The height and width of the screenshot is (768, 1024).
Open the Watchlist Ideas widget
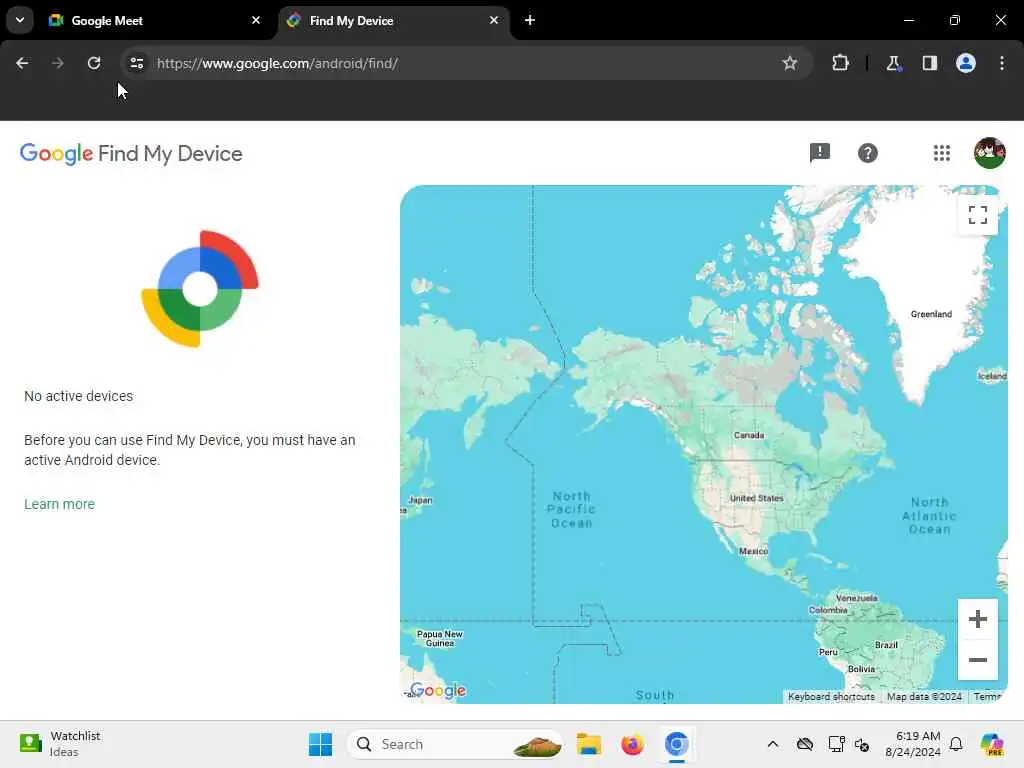60,744
